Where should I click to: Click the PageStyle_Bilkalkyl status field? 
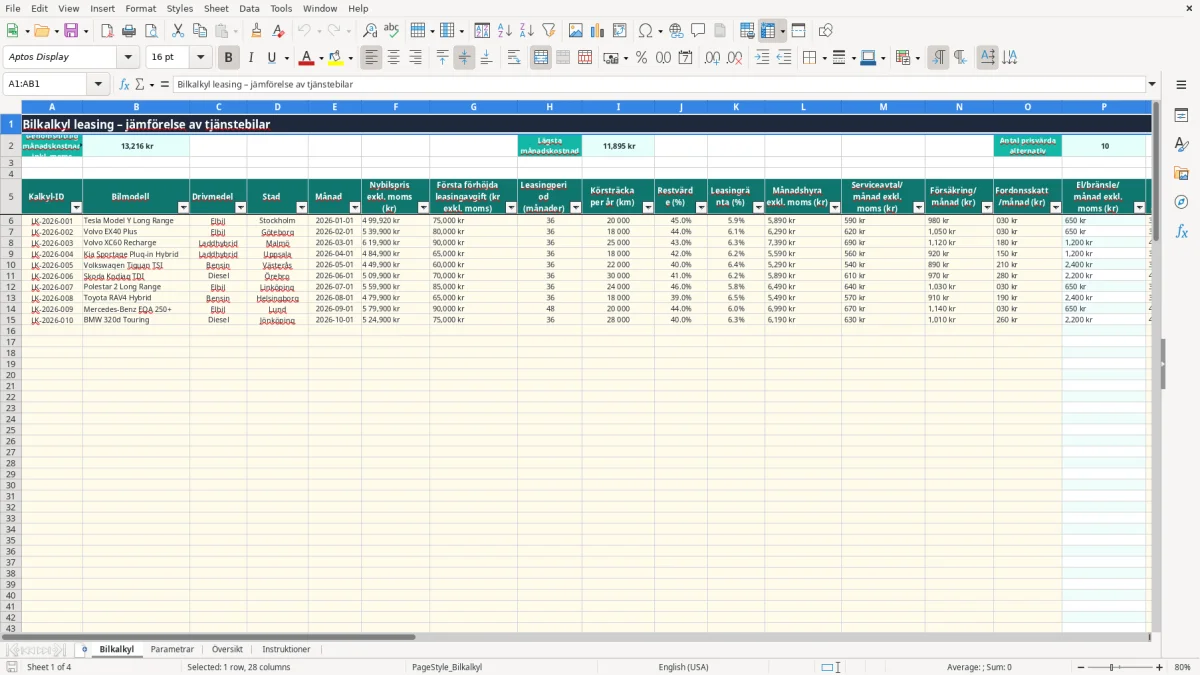tap(446, 667)
